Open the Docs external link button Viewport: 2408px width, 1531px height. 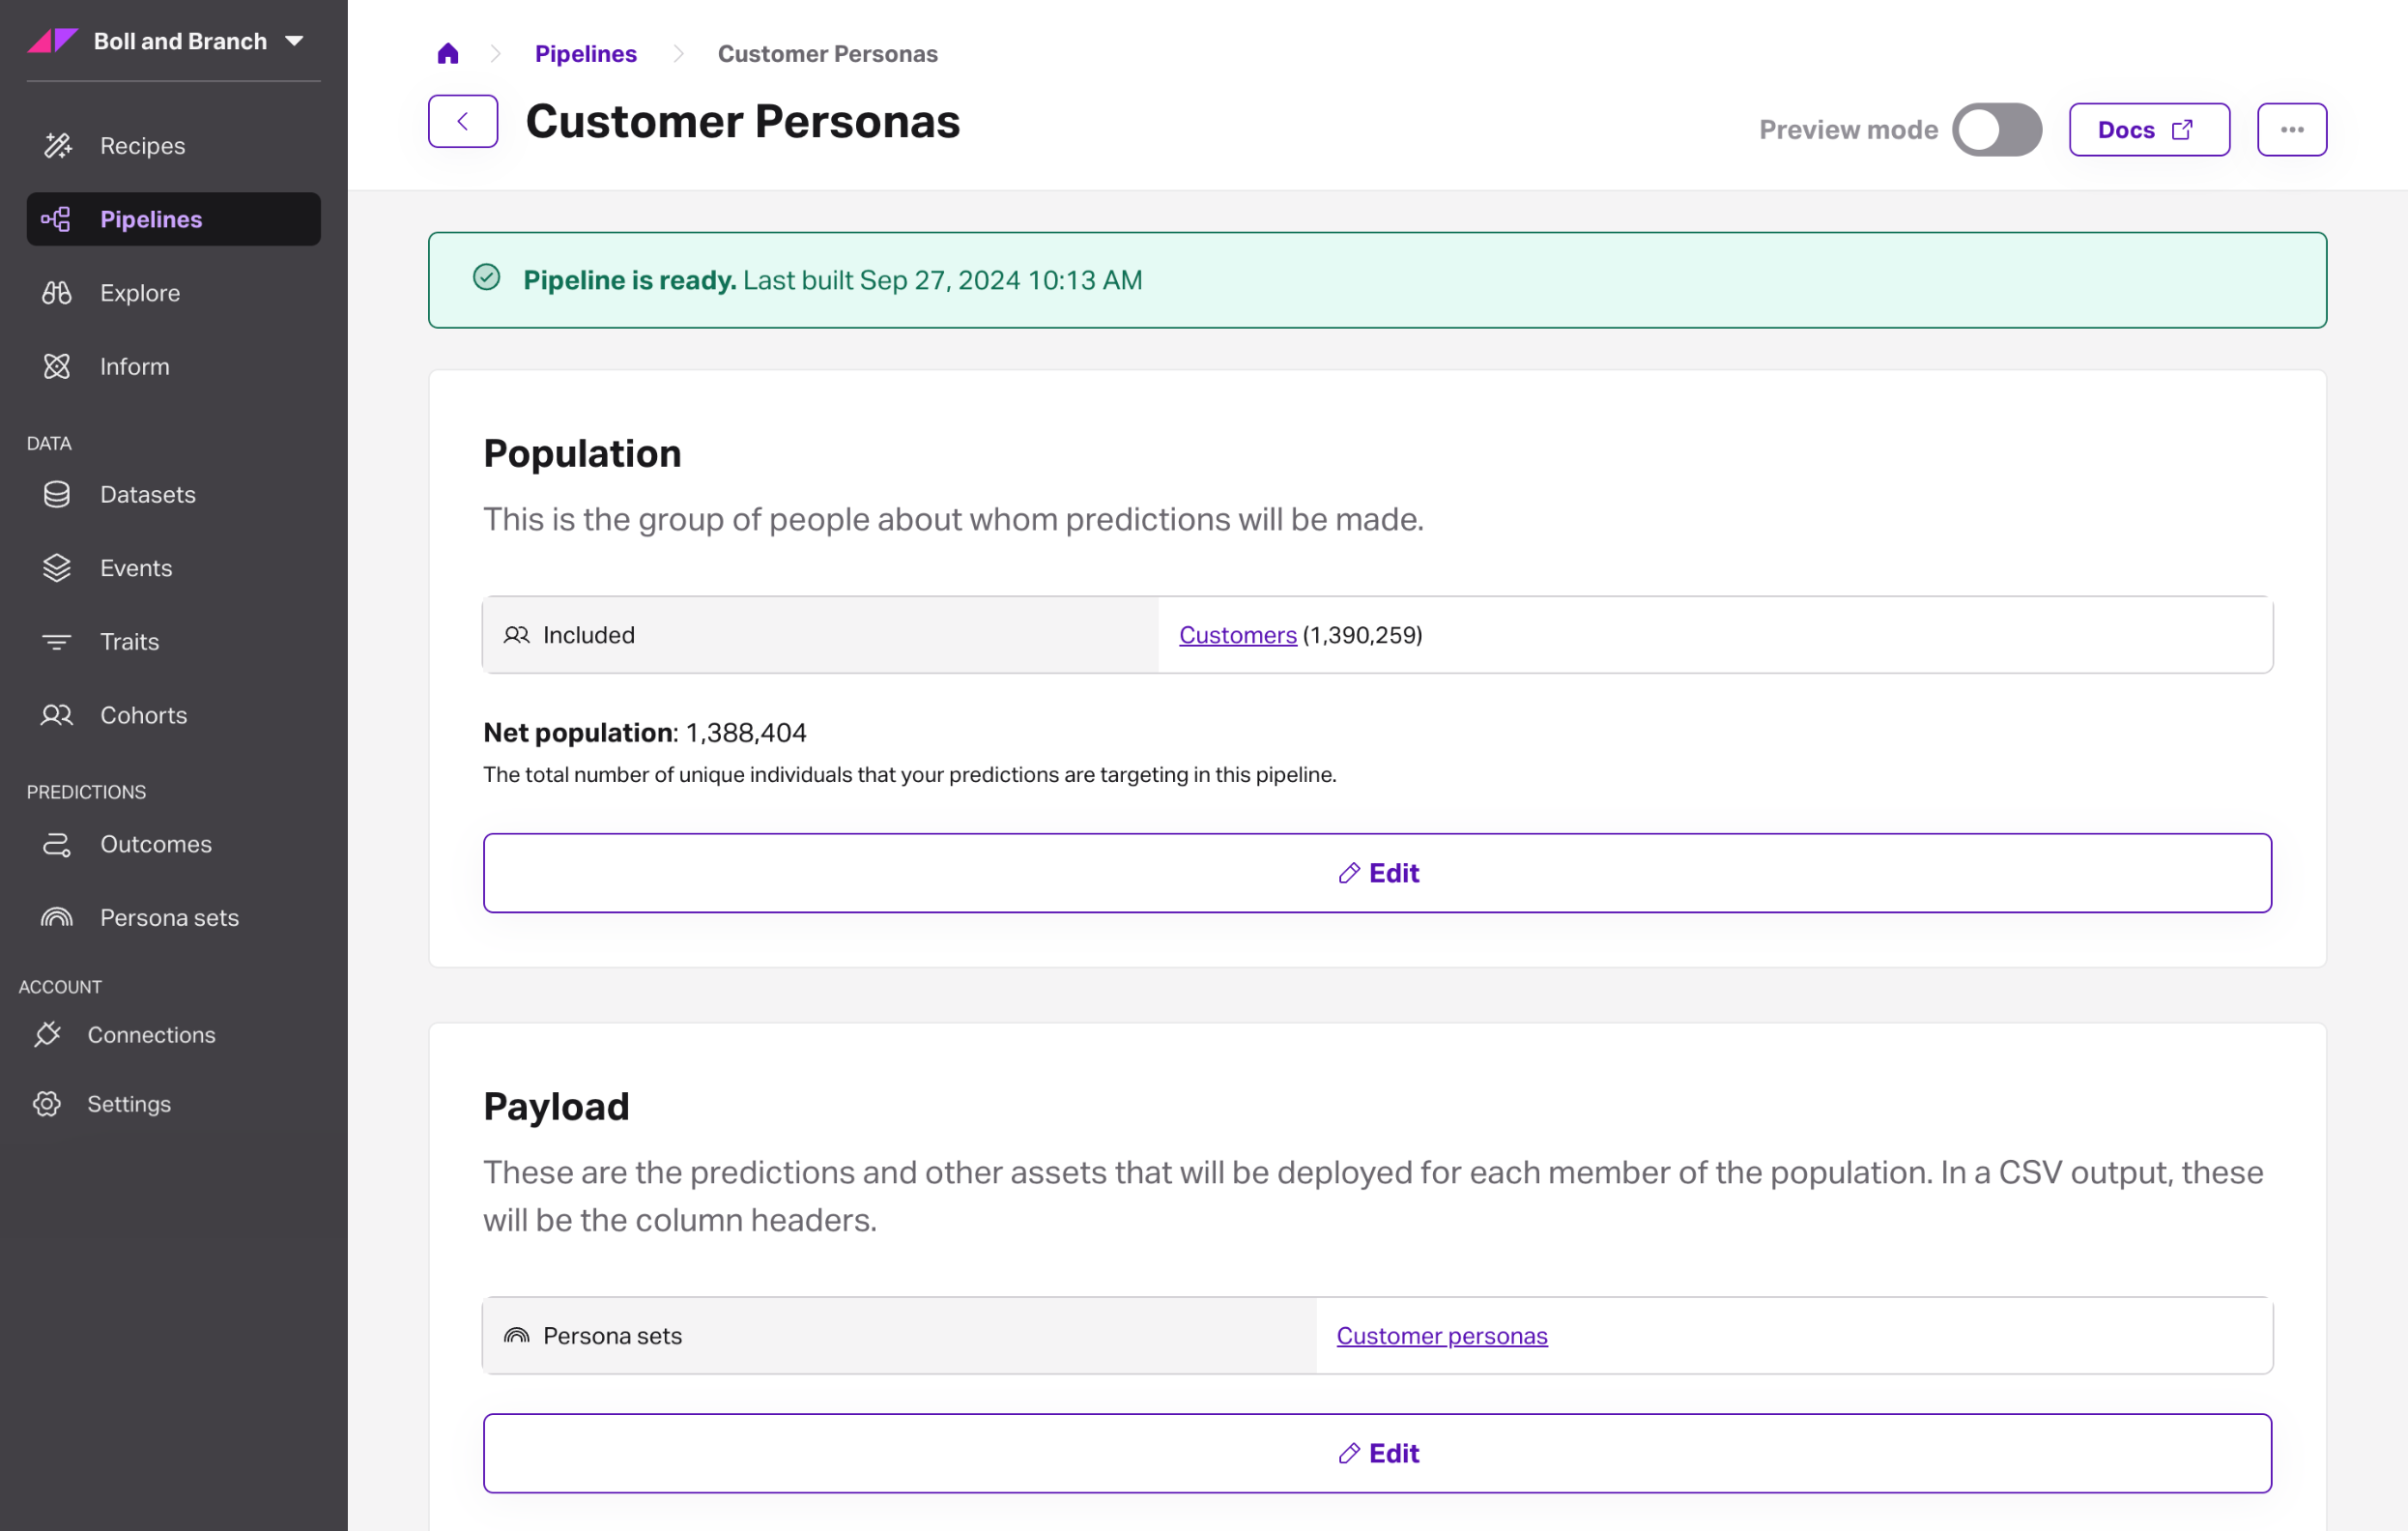tap(2148, 130)
